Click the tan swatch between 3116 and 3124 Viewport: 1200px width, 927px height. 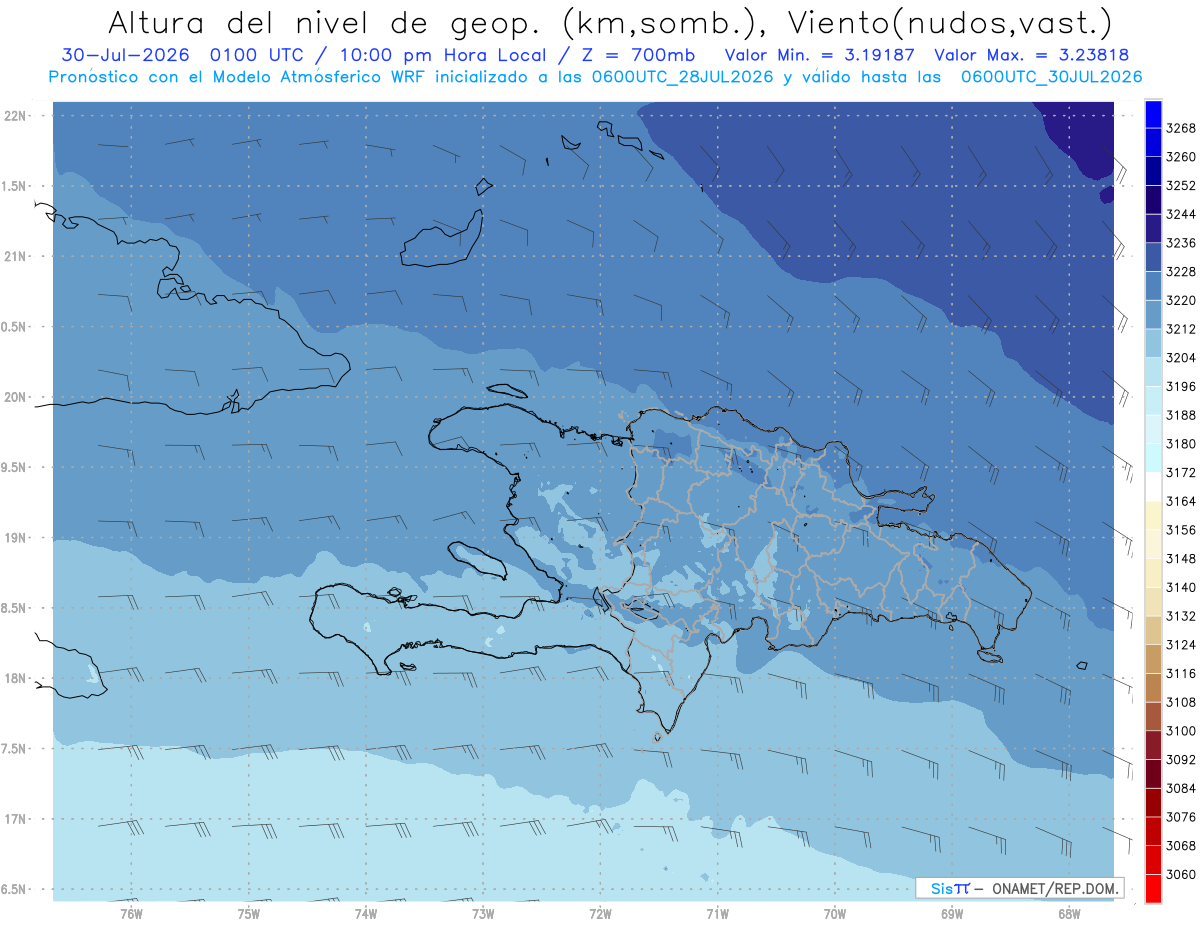pos(1153,659)
